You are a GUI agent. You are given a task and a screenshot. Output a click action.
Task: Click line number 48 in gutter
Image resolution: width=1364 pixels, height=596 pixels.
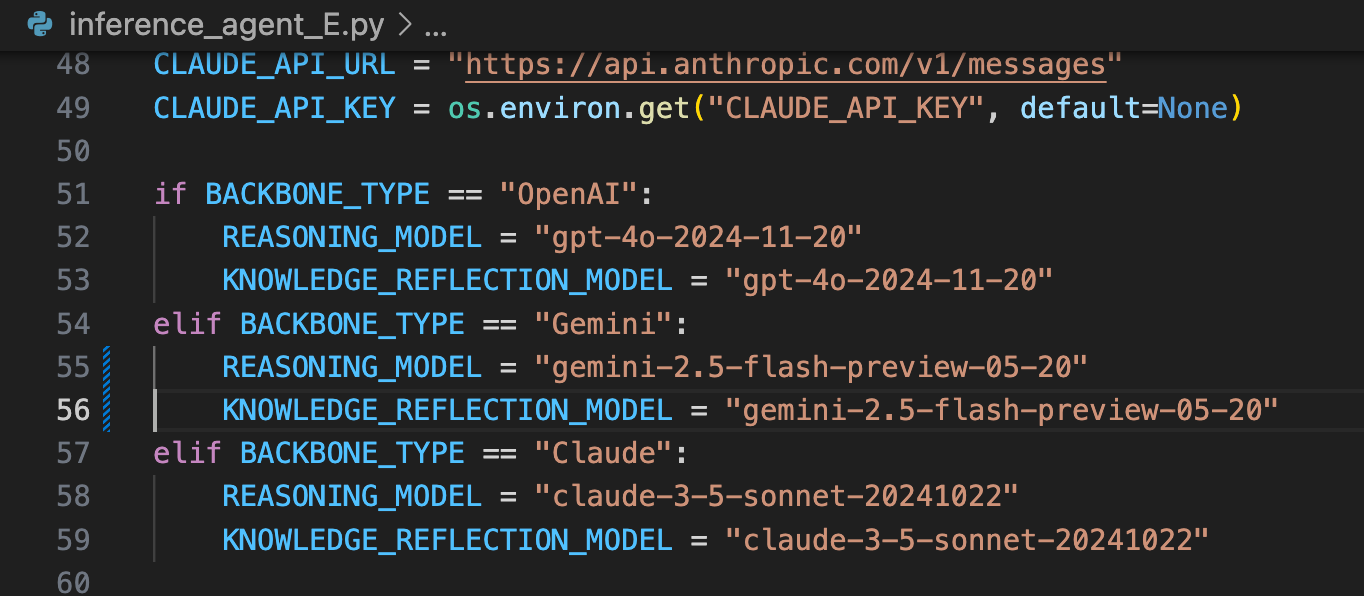click(73, 65)
